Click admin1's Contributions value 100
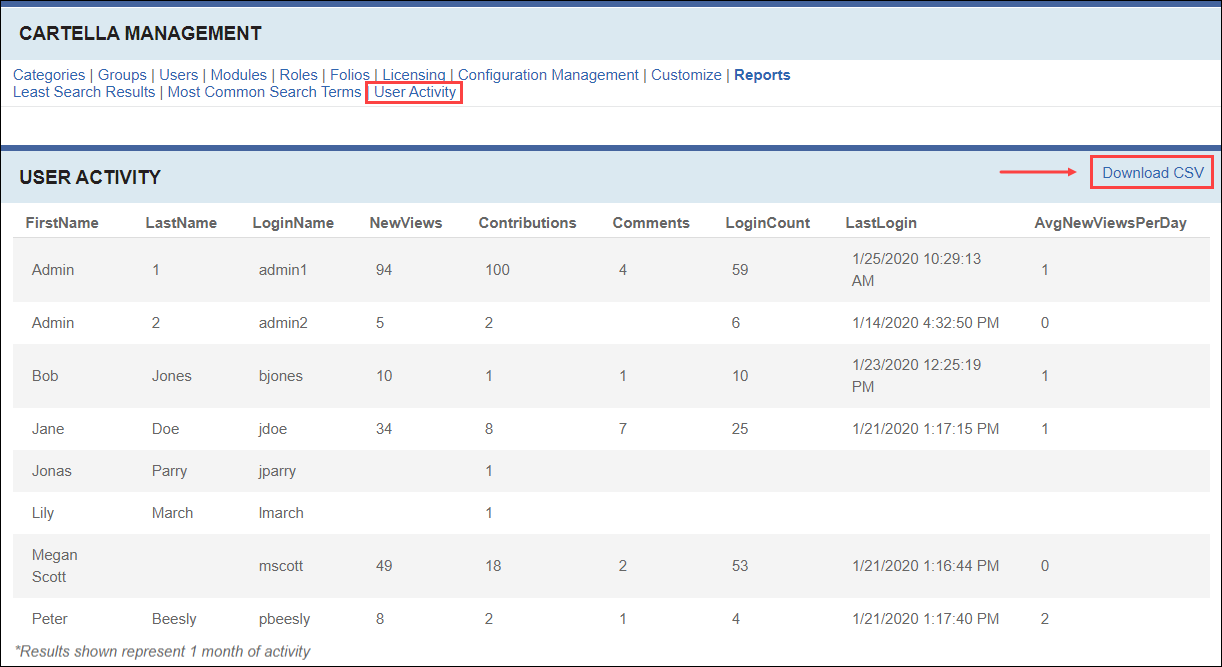Image resolution: width=1222 pixels, height=667 pixels. click(x=497, y=270)
